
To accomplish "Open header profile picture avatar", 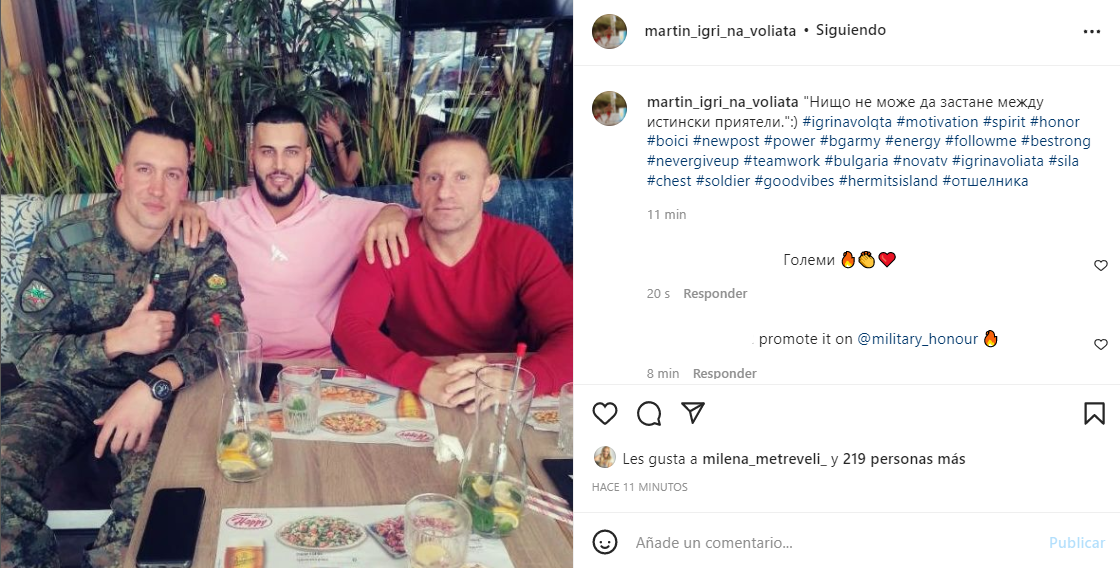I will point(609,31).
